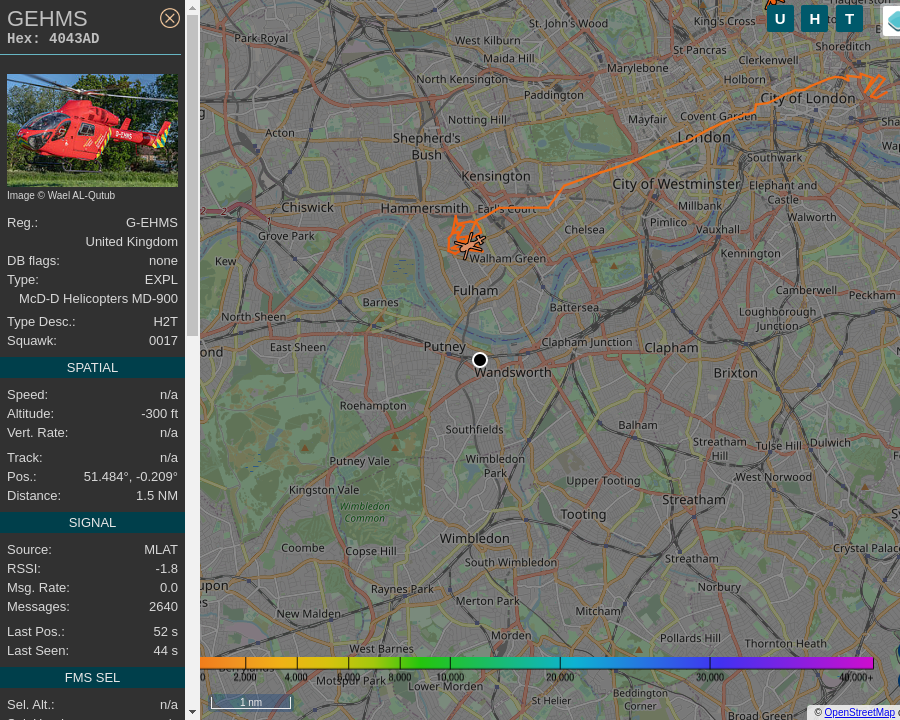This screenshot has width=900, height=720.
Task: Click the Distance value 1.5 NM
Action: click(x=157, y=496)
